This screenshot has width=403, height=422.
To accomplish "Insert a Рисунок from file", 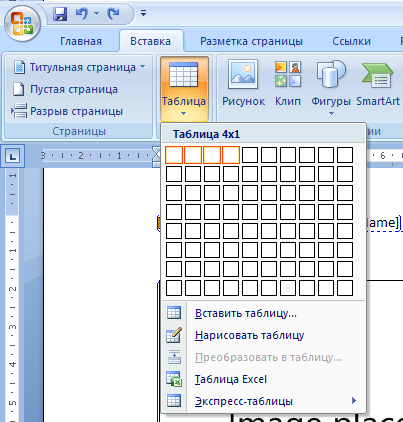I will [x=243, y=83].
